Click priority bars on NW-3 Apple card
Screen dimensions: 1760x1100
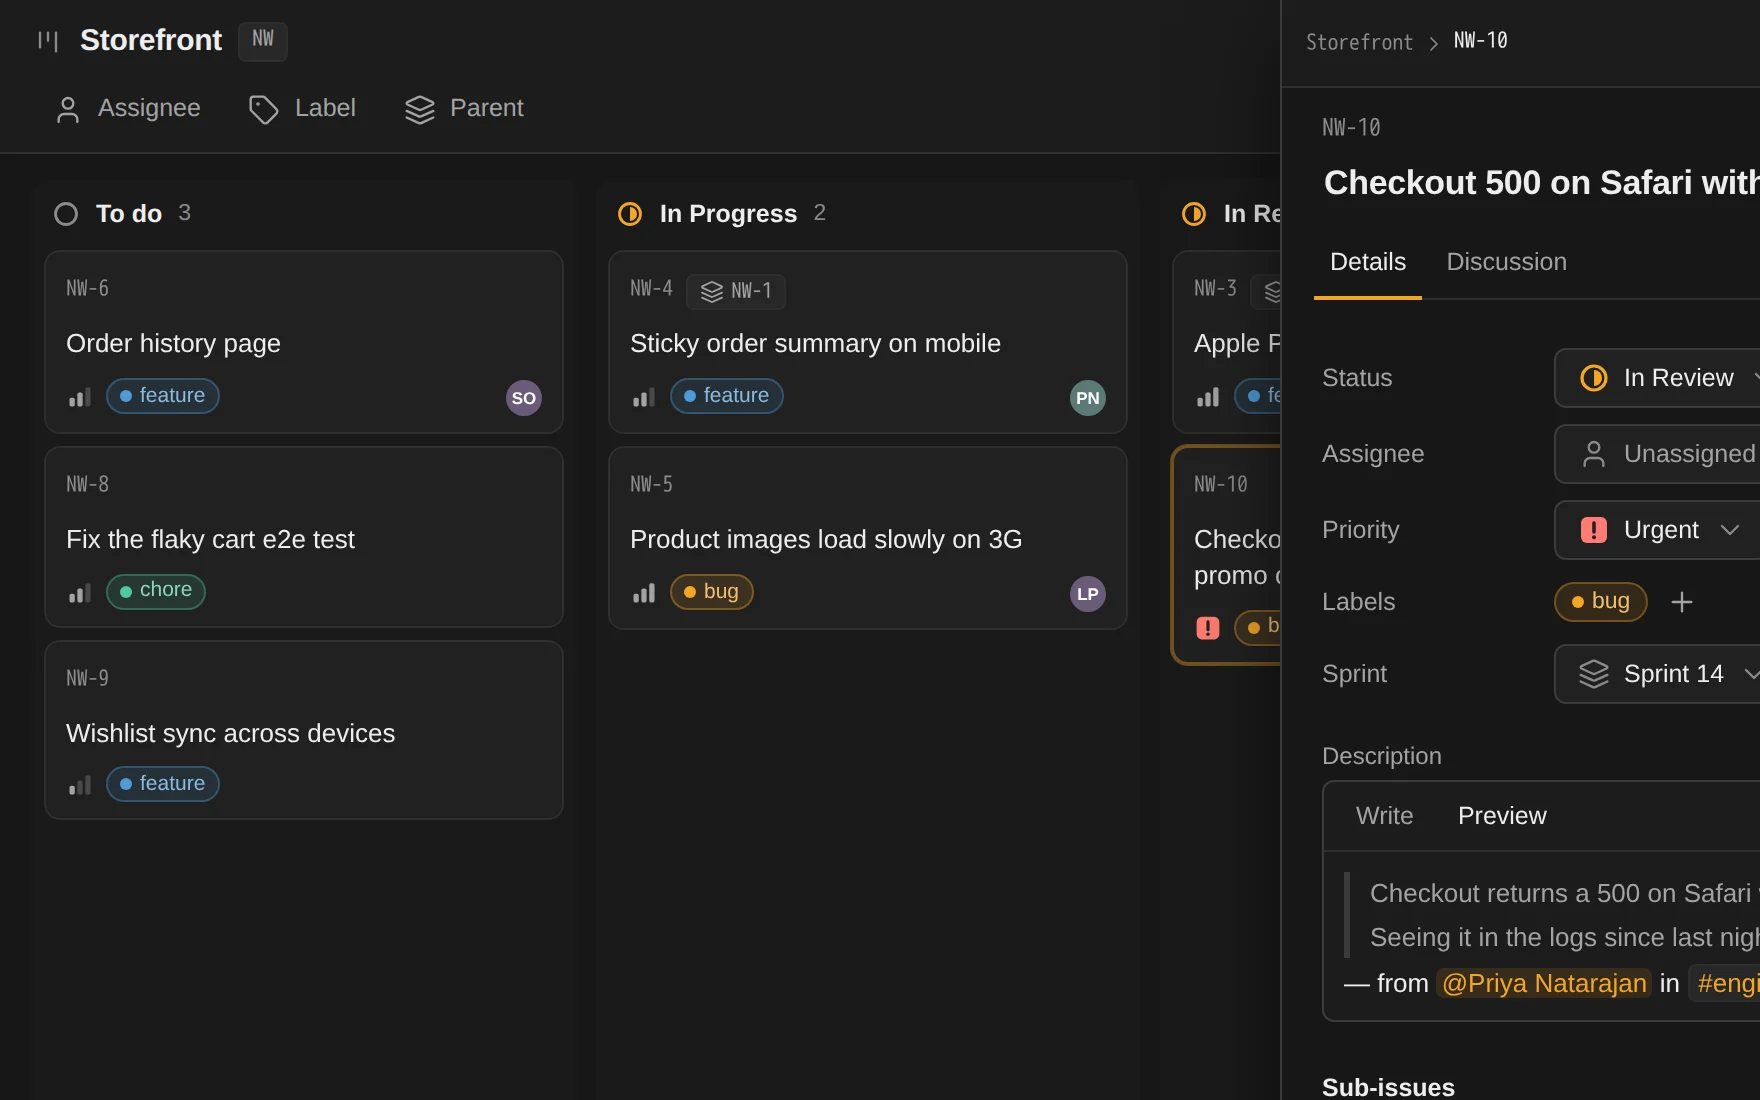[1208, 397]
